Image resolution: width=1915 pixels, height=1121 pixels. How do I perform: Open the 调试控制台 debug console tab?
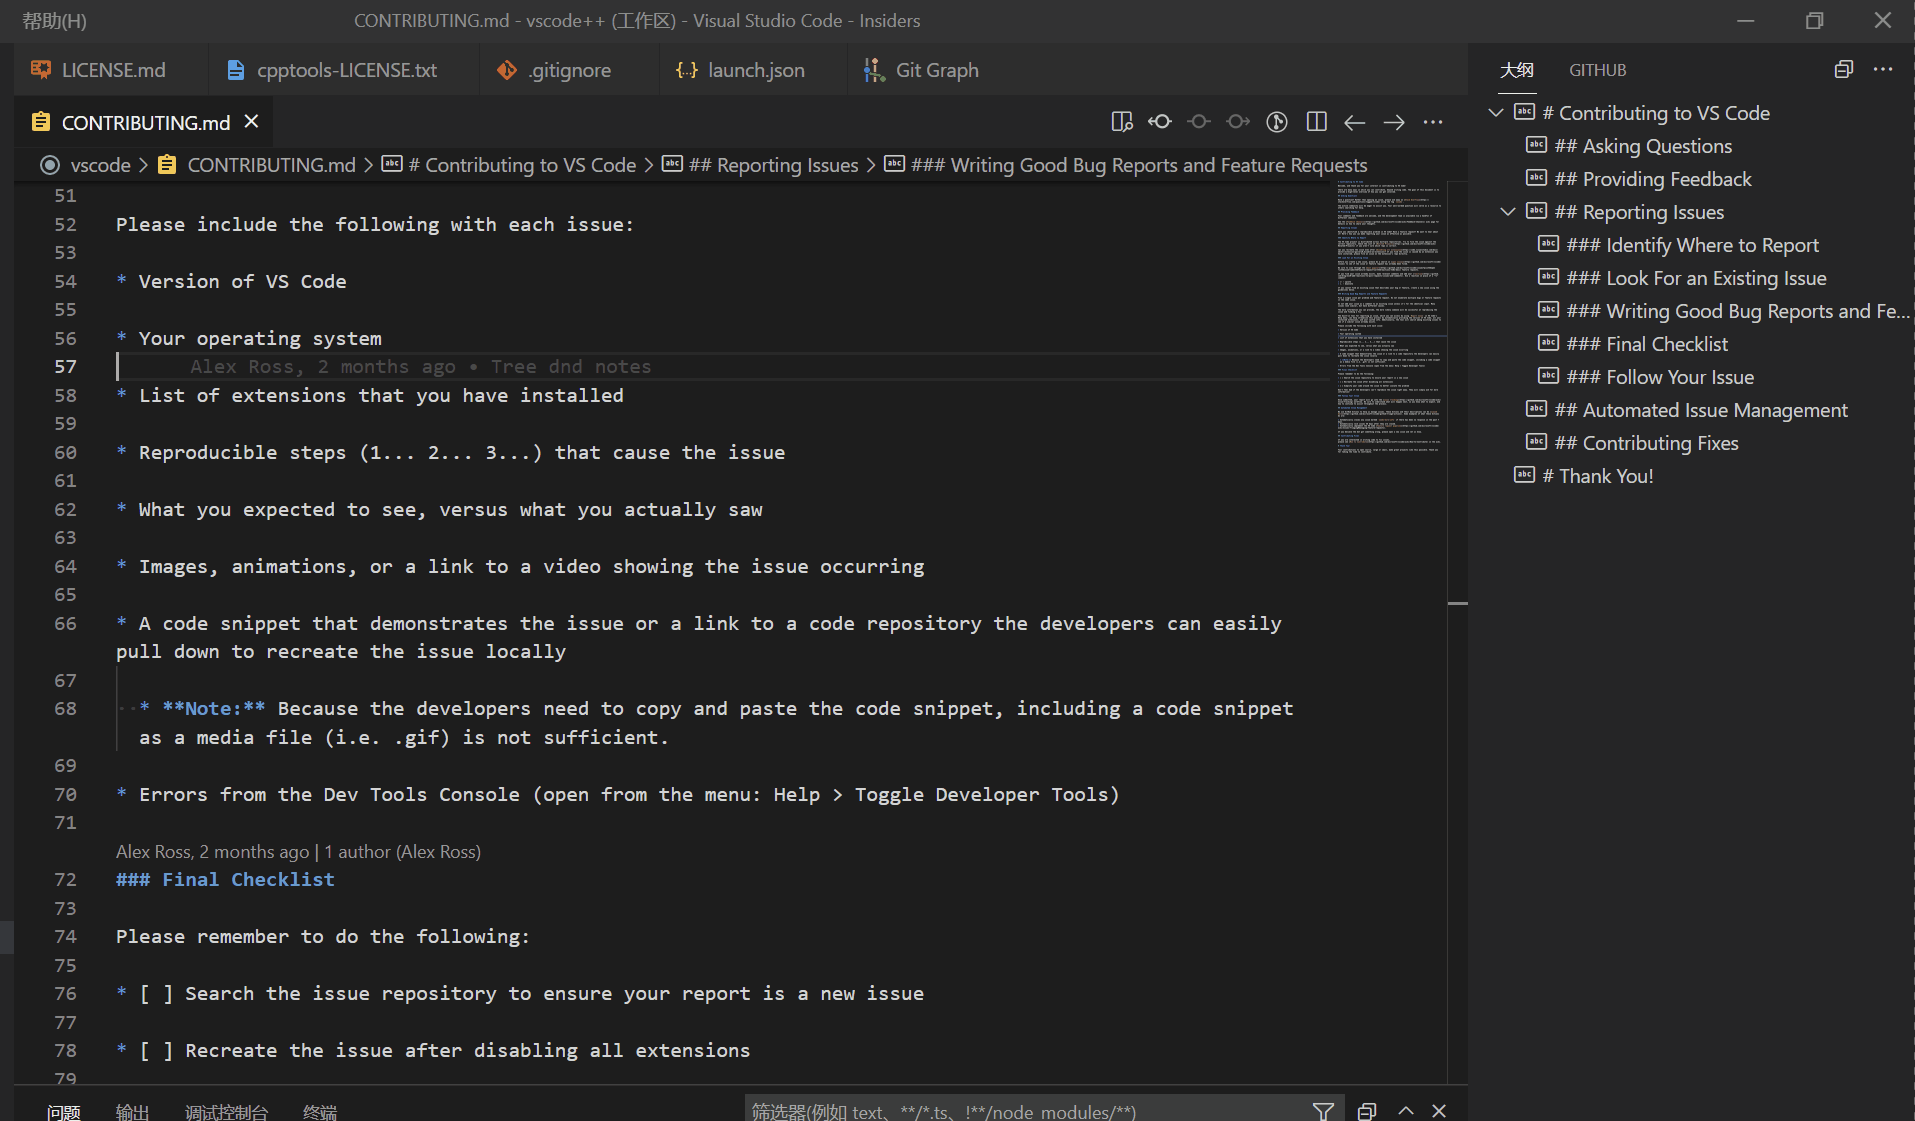pyautogui.click(x=226, y=1112)
